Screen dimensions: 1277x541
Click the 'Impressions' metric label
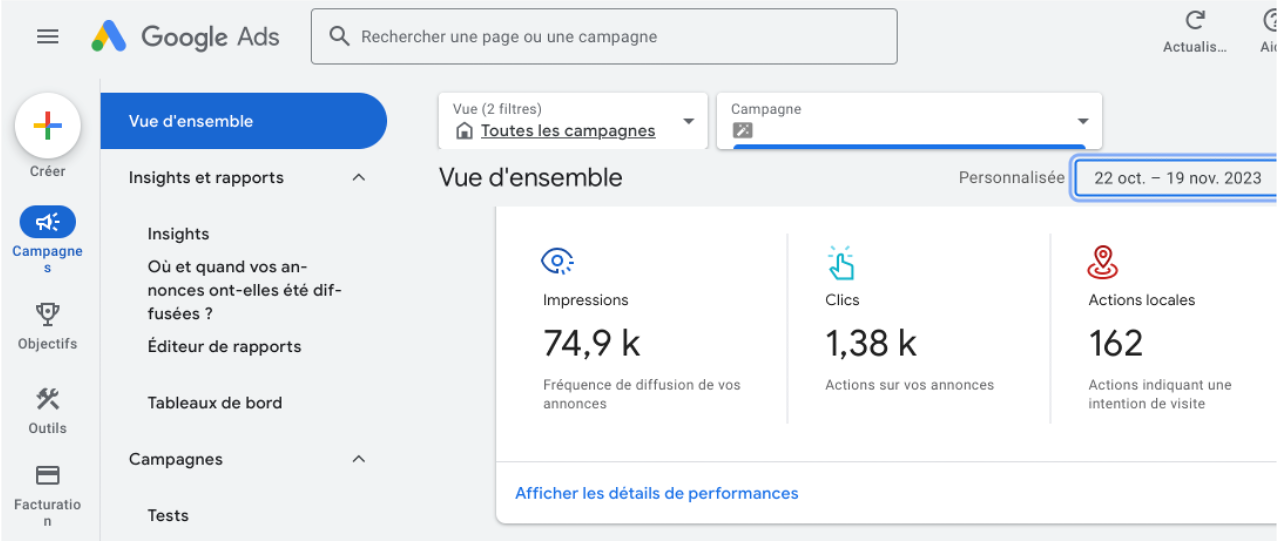tap(586, 300)
